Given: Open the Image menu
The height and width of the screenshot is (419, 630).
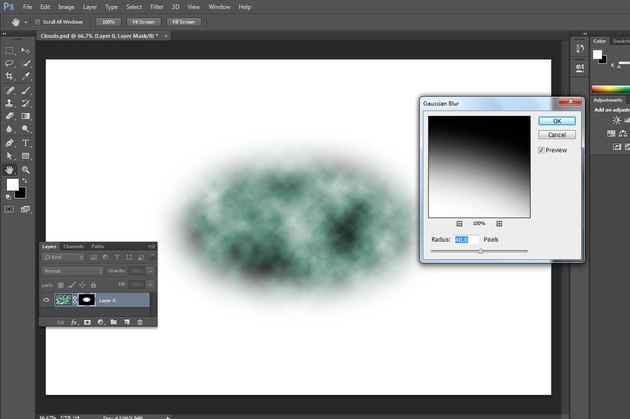Looking at the screenshot, I should tap(66, 7).
